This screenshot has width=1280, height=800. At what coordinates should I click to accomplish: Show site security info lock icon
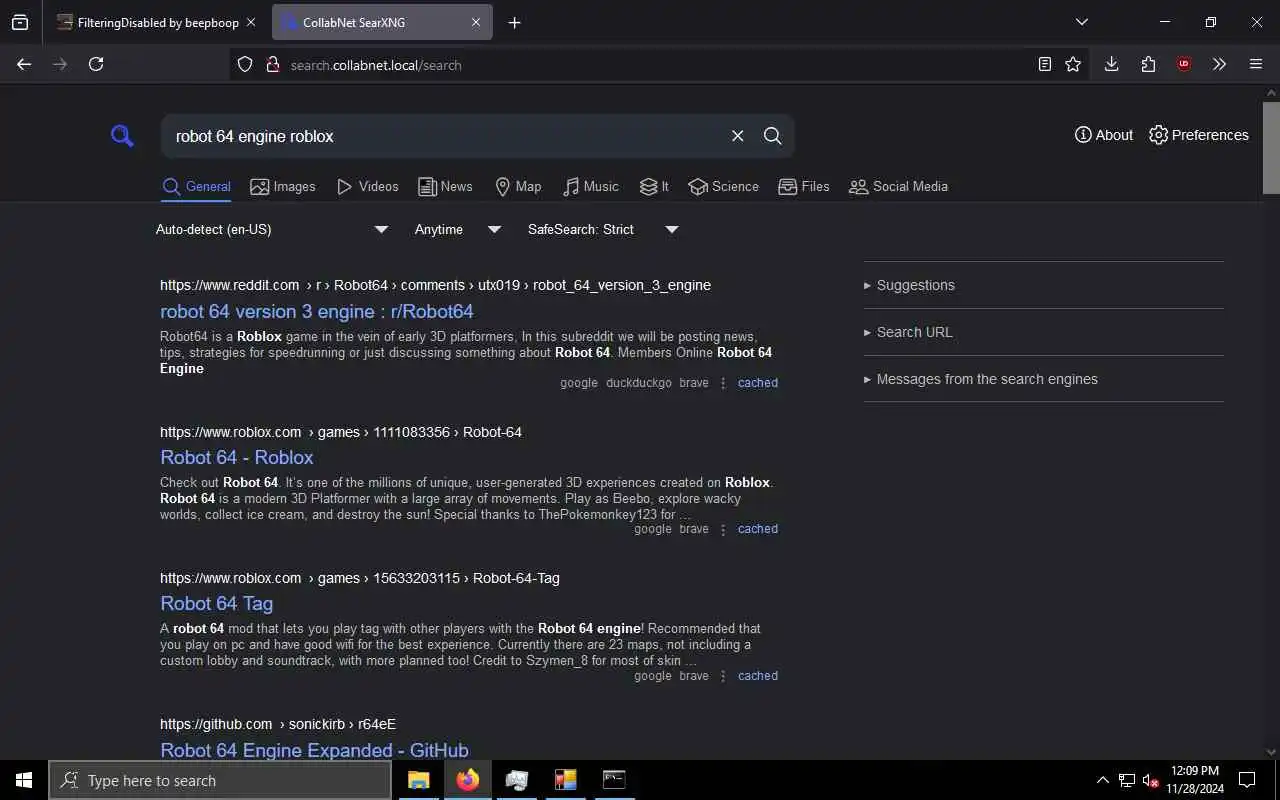(x=272, y=64)
